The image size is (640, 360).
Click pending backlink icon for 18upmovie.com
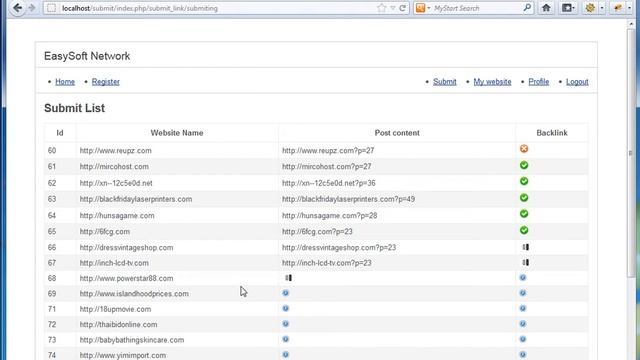523,309
